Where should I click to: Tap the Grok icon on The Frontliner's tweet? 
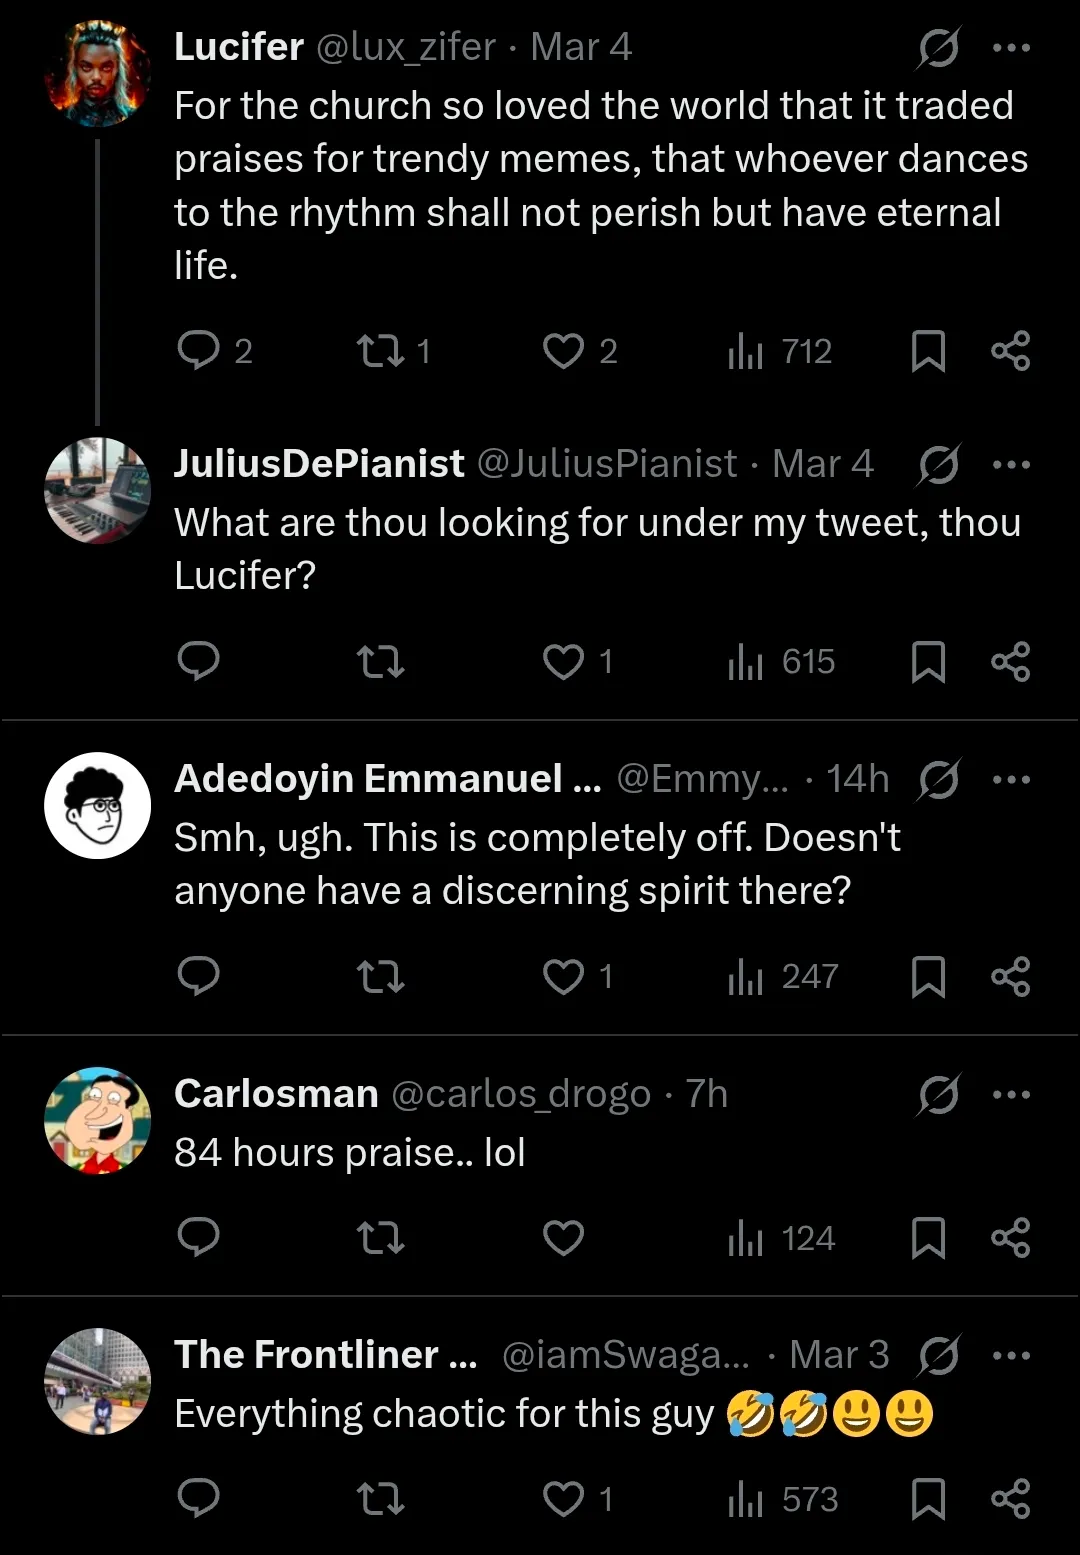pyautogui.click(x=938, y=1356)
